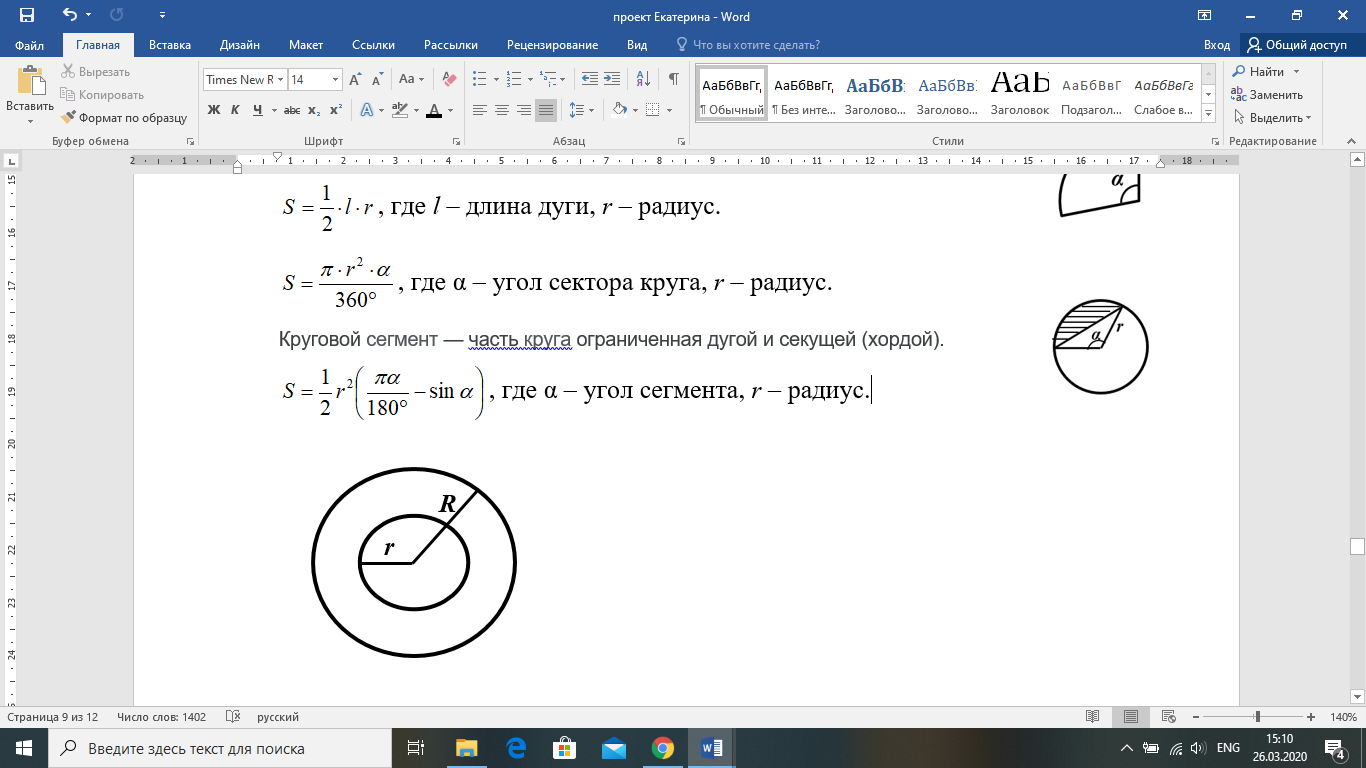Screen dimensions: 1366x768
Task: Click the Общий доступ share button
Action: click(x=1297, y=45)
